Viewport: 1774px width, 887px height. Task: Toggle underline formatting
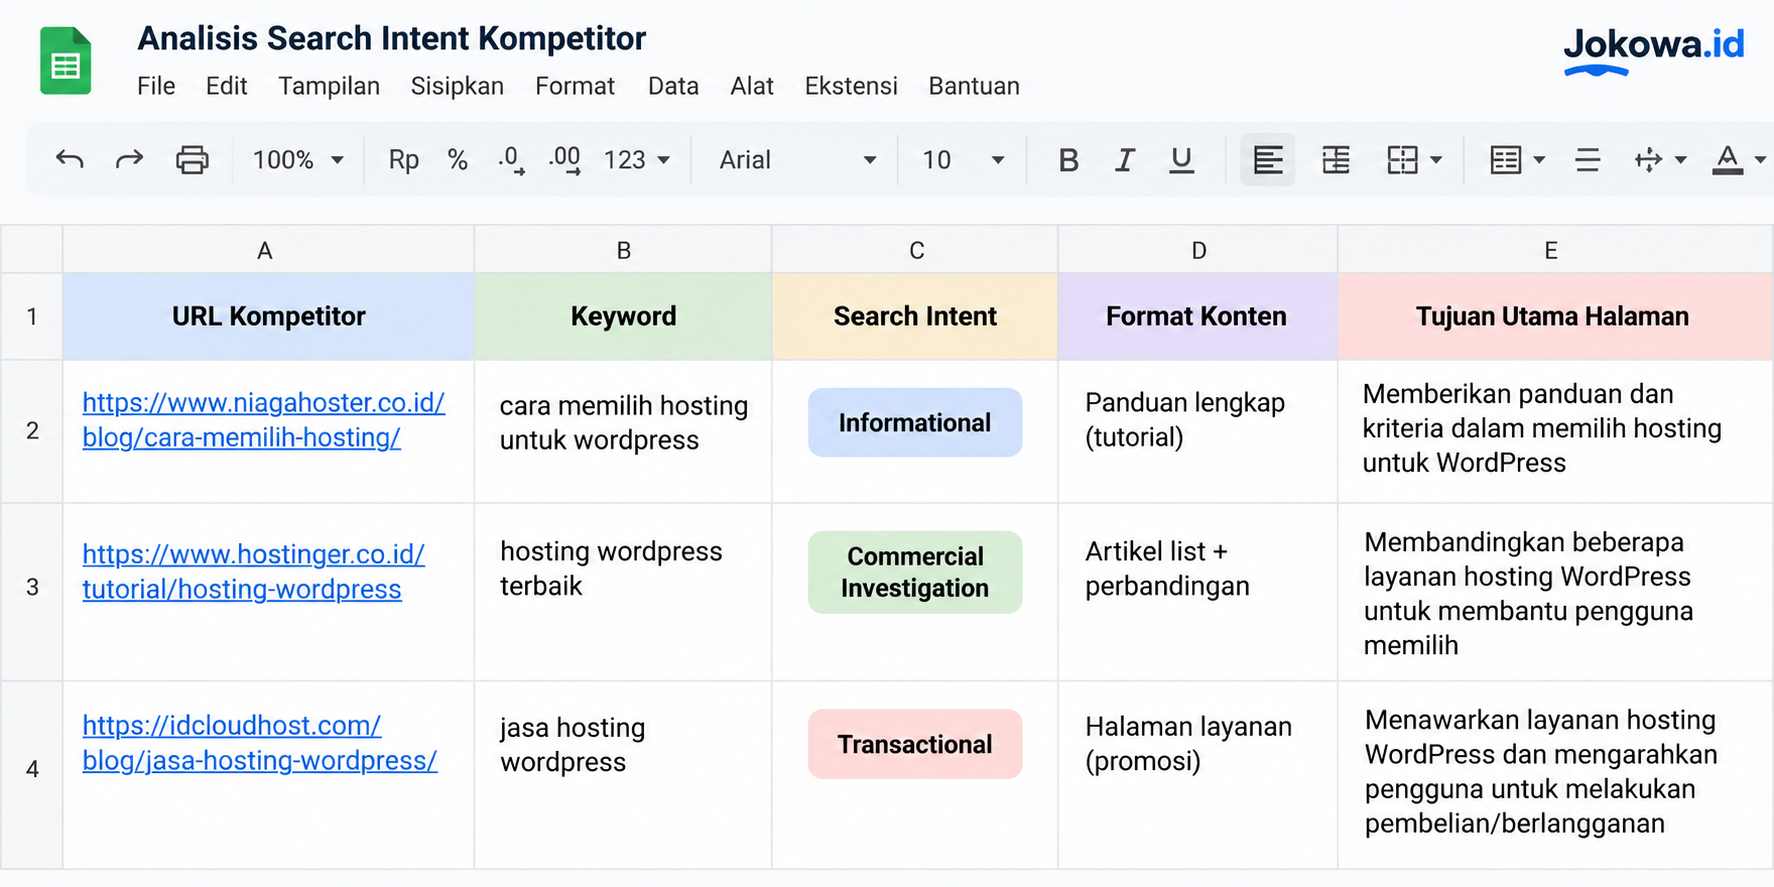point(1181,160)
